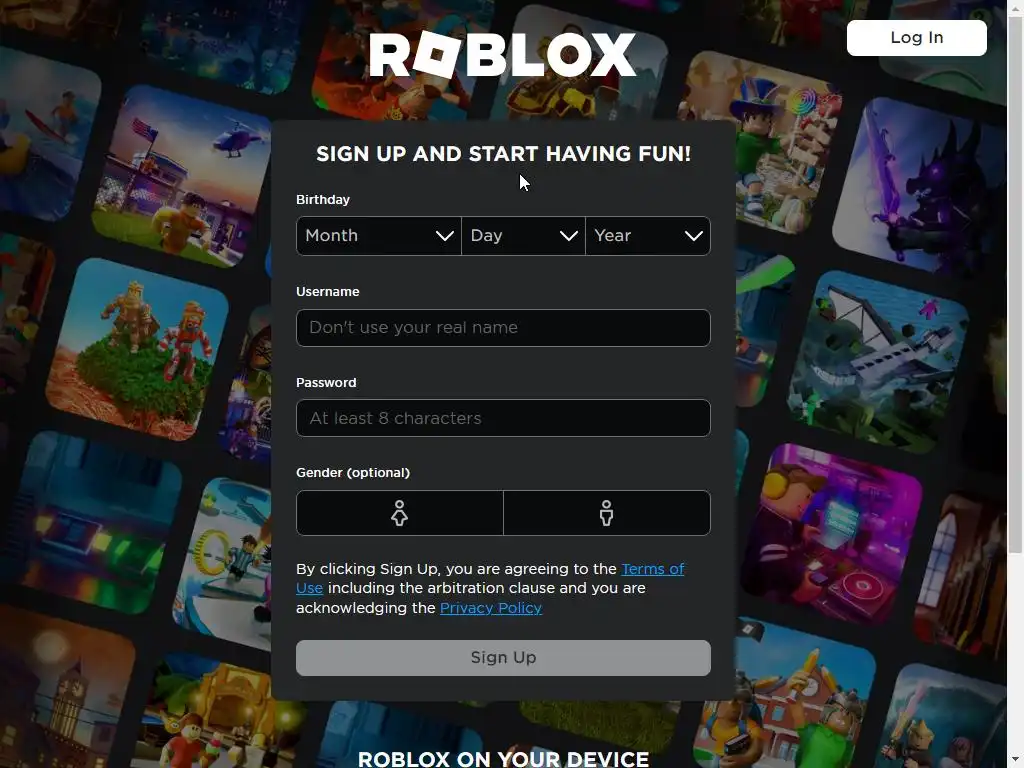The image size is (1024, 768).
Task: Click the vertical page scrollbar
Action: pos(1016,384)
